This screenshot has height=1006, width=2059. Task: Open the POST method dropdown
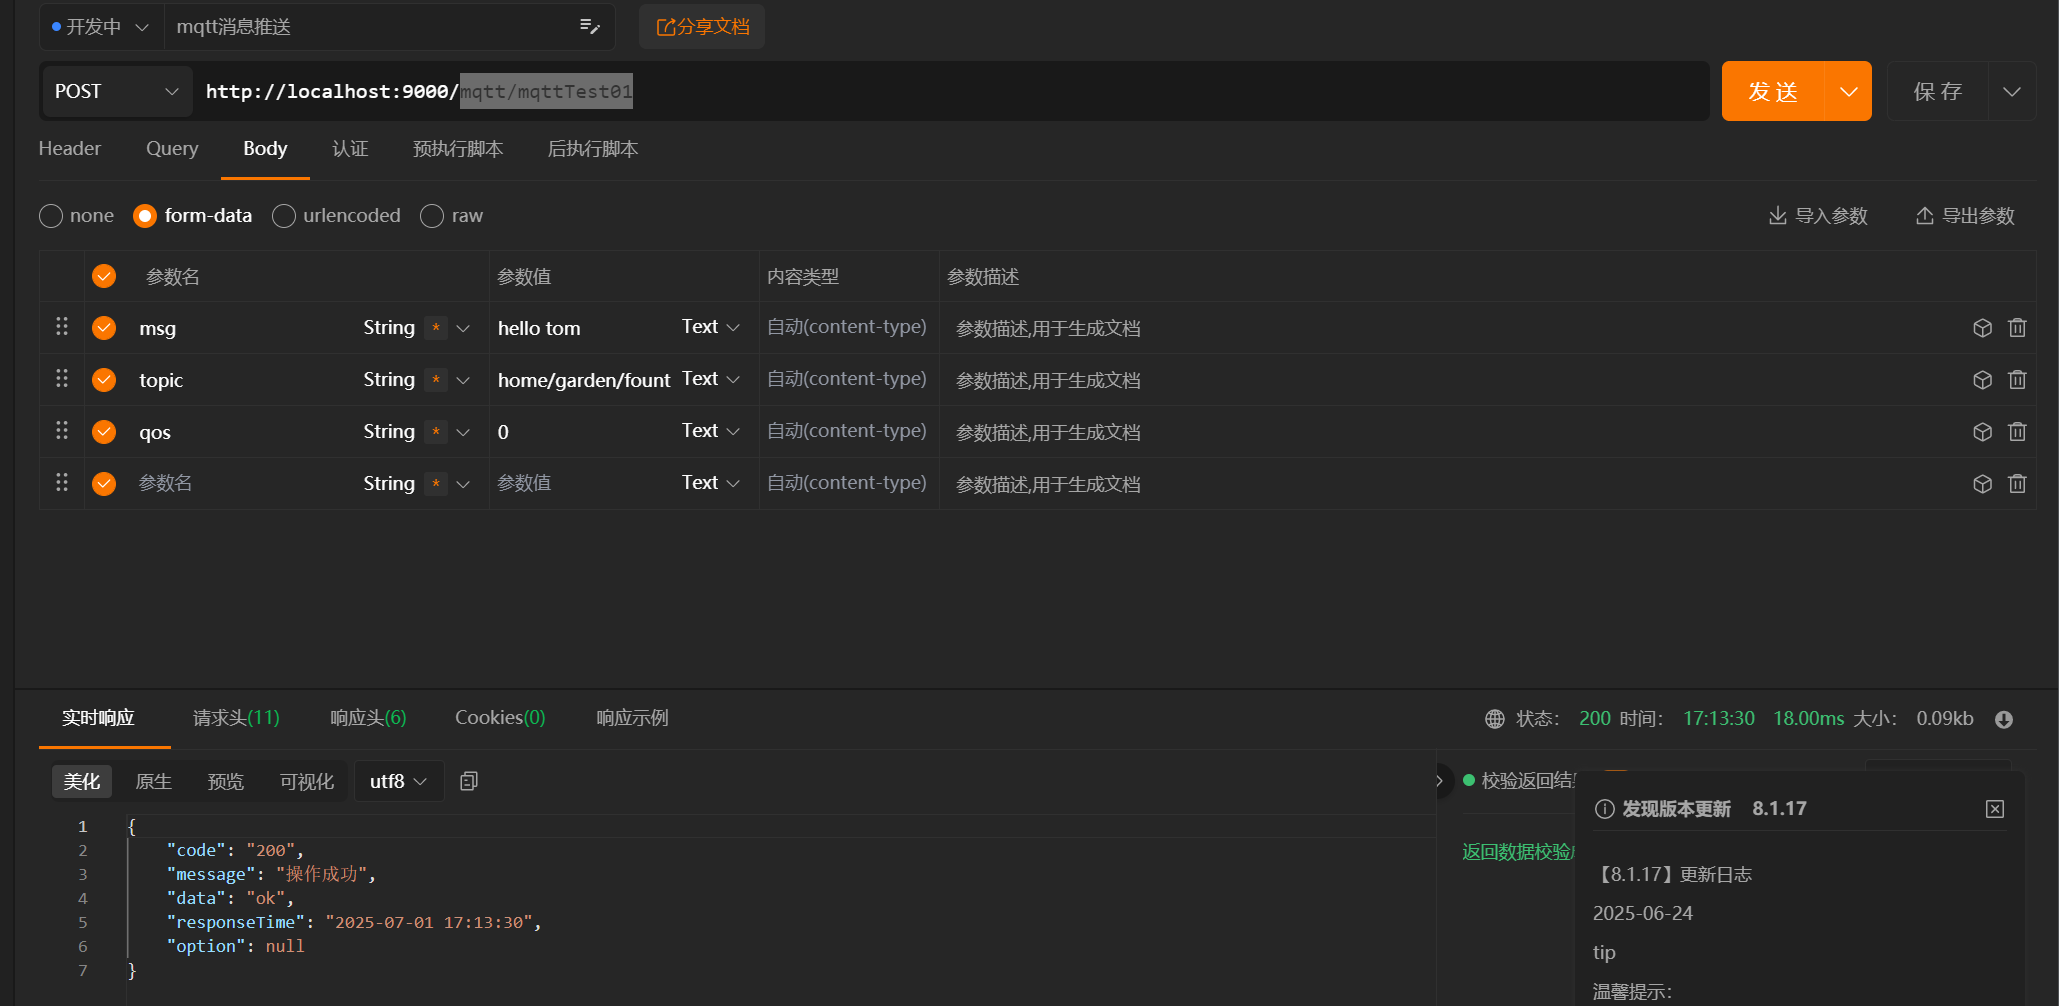pyautogui.click(x=115, y=91)
